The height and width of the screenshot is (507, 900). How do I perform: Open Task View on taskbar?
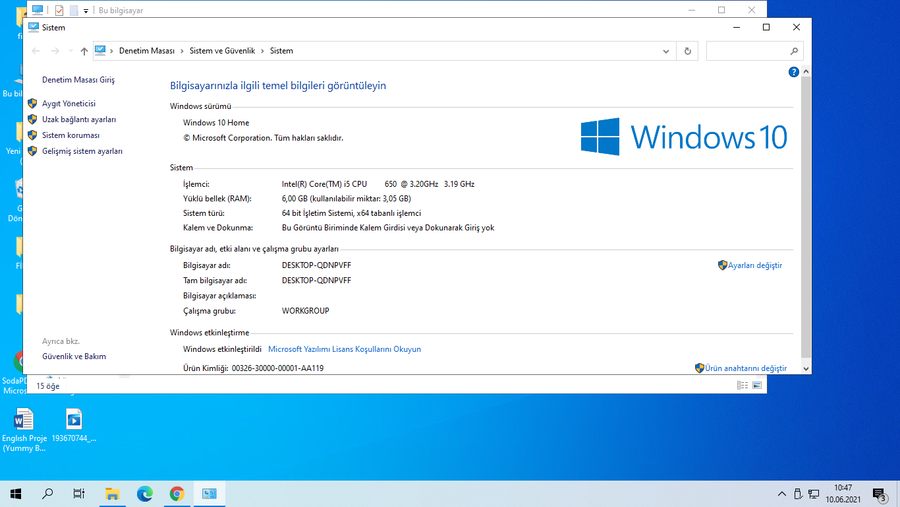click(79, 494)
